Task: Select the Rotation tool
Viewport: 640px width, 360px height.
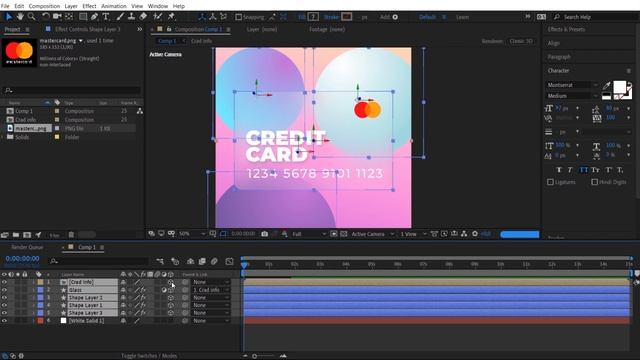Action: (45, 17)
